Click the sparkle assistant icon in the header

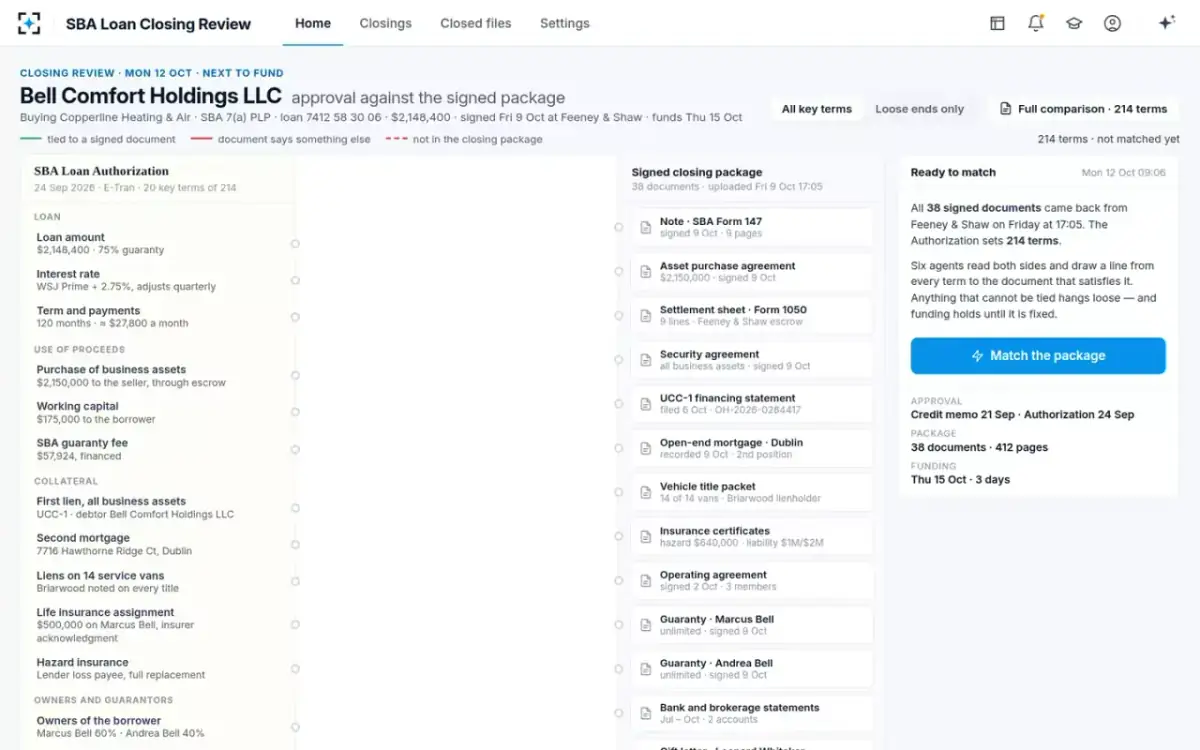click(x=1166, y=23)
